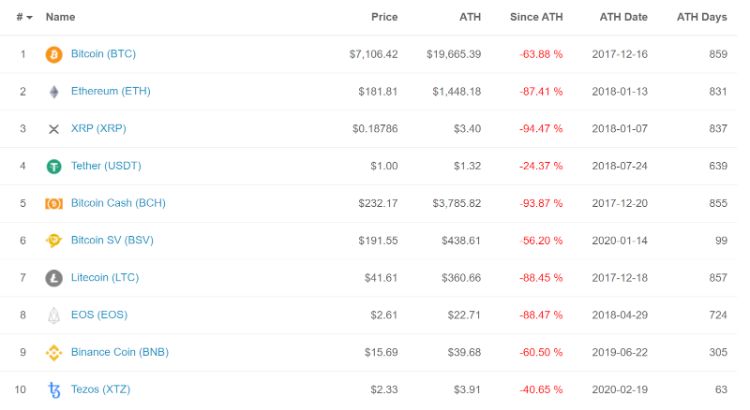Screen dimensions: 750x410
Task: Open the Bitcoin (BTC) link
Action: [x=104, y=54]
